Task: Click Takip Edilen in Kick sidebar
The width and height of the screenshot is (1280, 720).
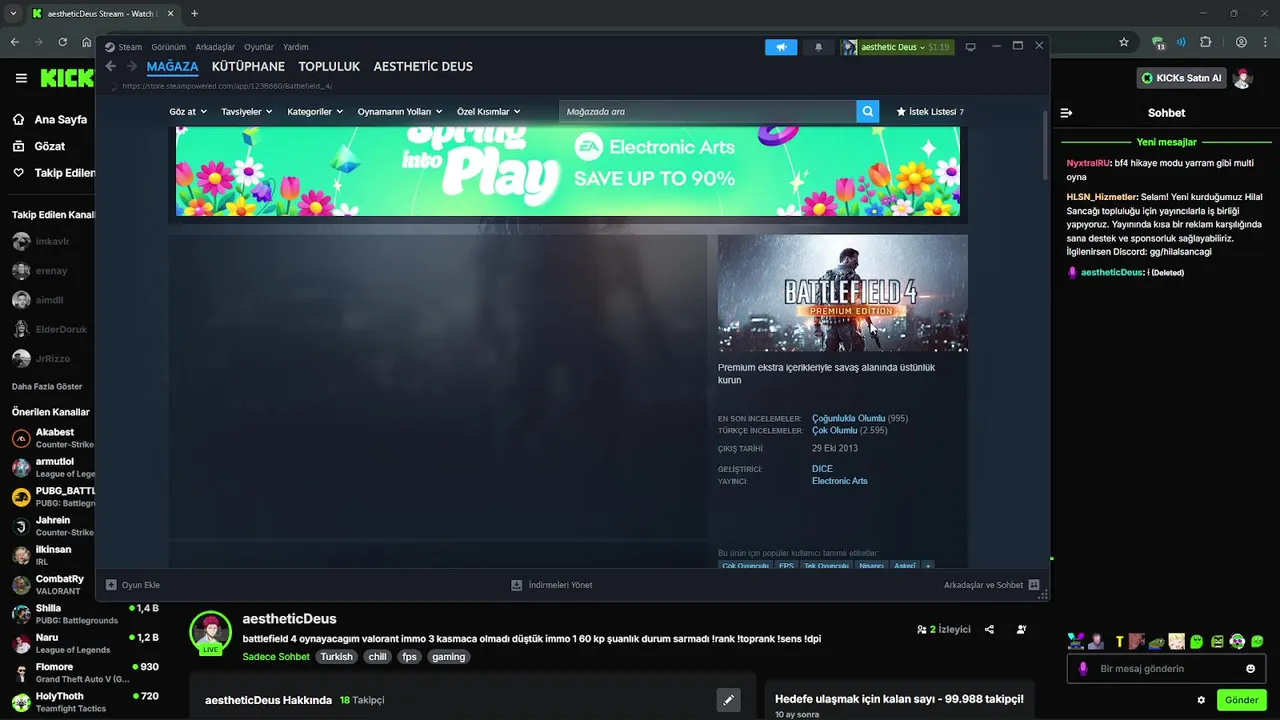Action: point(52,173)
